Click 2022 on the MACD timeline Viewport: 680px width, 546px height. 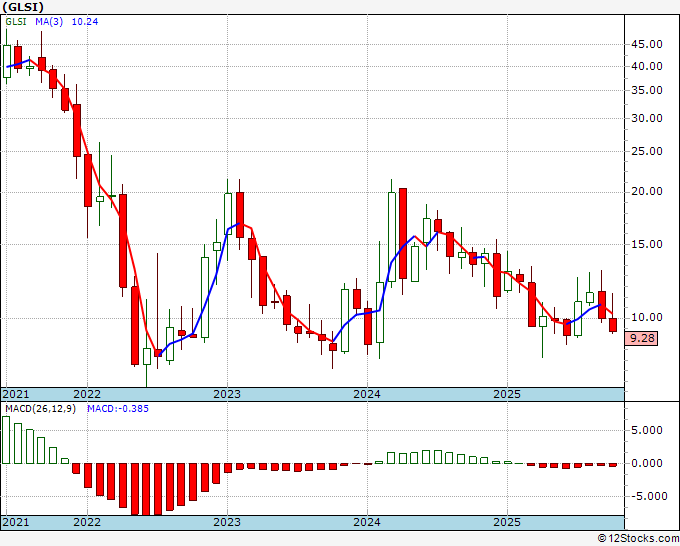87,522
